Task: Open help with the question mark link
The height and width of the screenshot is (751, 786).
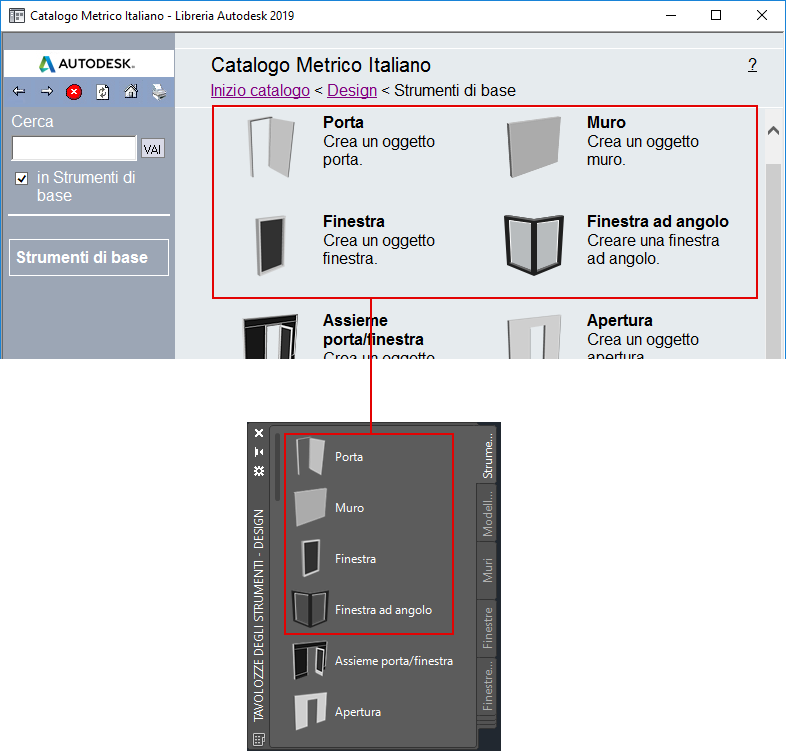Action: click(752, 65)
